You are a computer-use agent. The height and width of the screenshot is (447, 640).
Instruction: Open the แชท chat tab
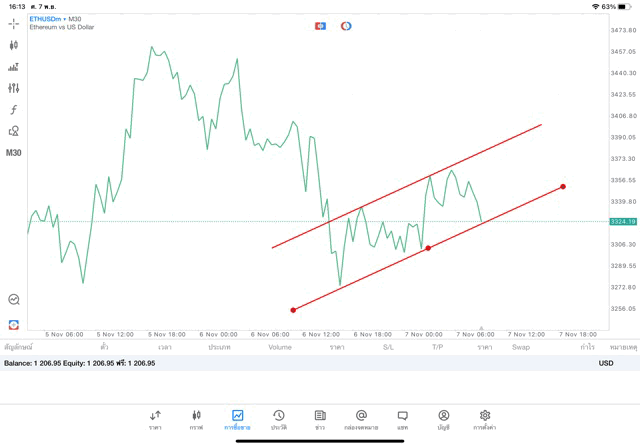tap(402, 419)
